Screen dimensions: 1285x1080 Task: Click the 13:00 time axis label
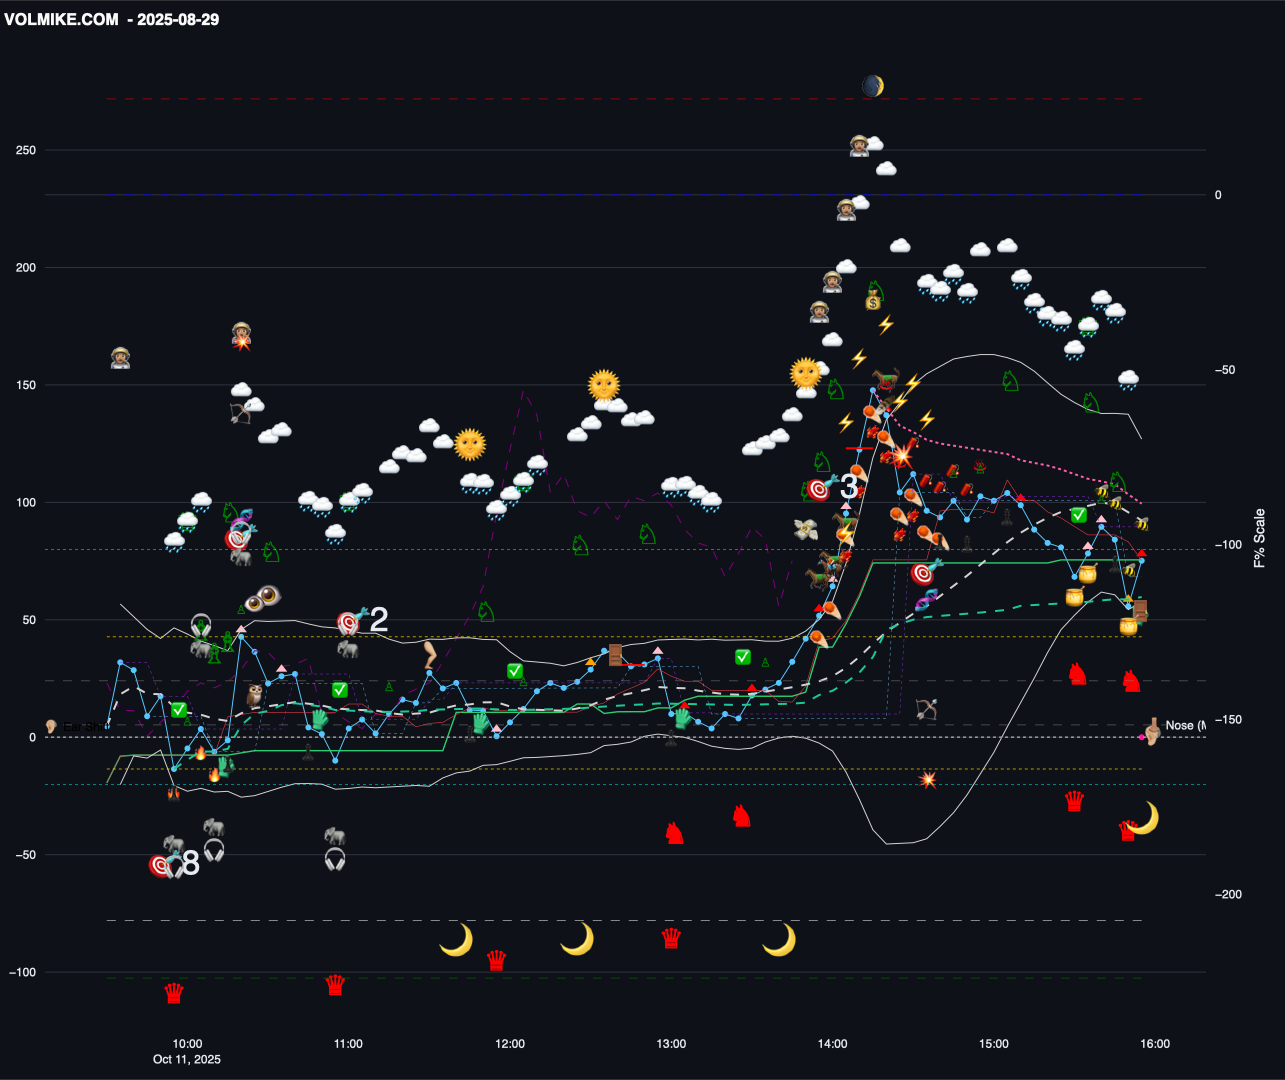(671, 1044)
